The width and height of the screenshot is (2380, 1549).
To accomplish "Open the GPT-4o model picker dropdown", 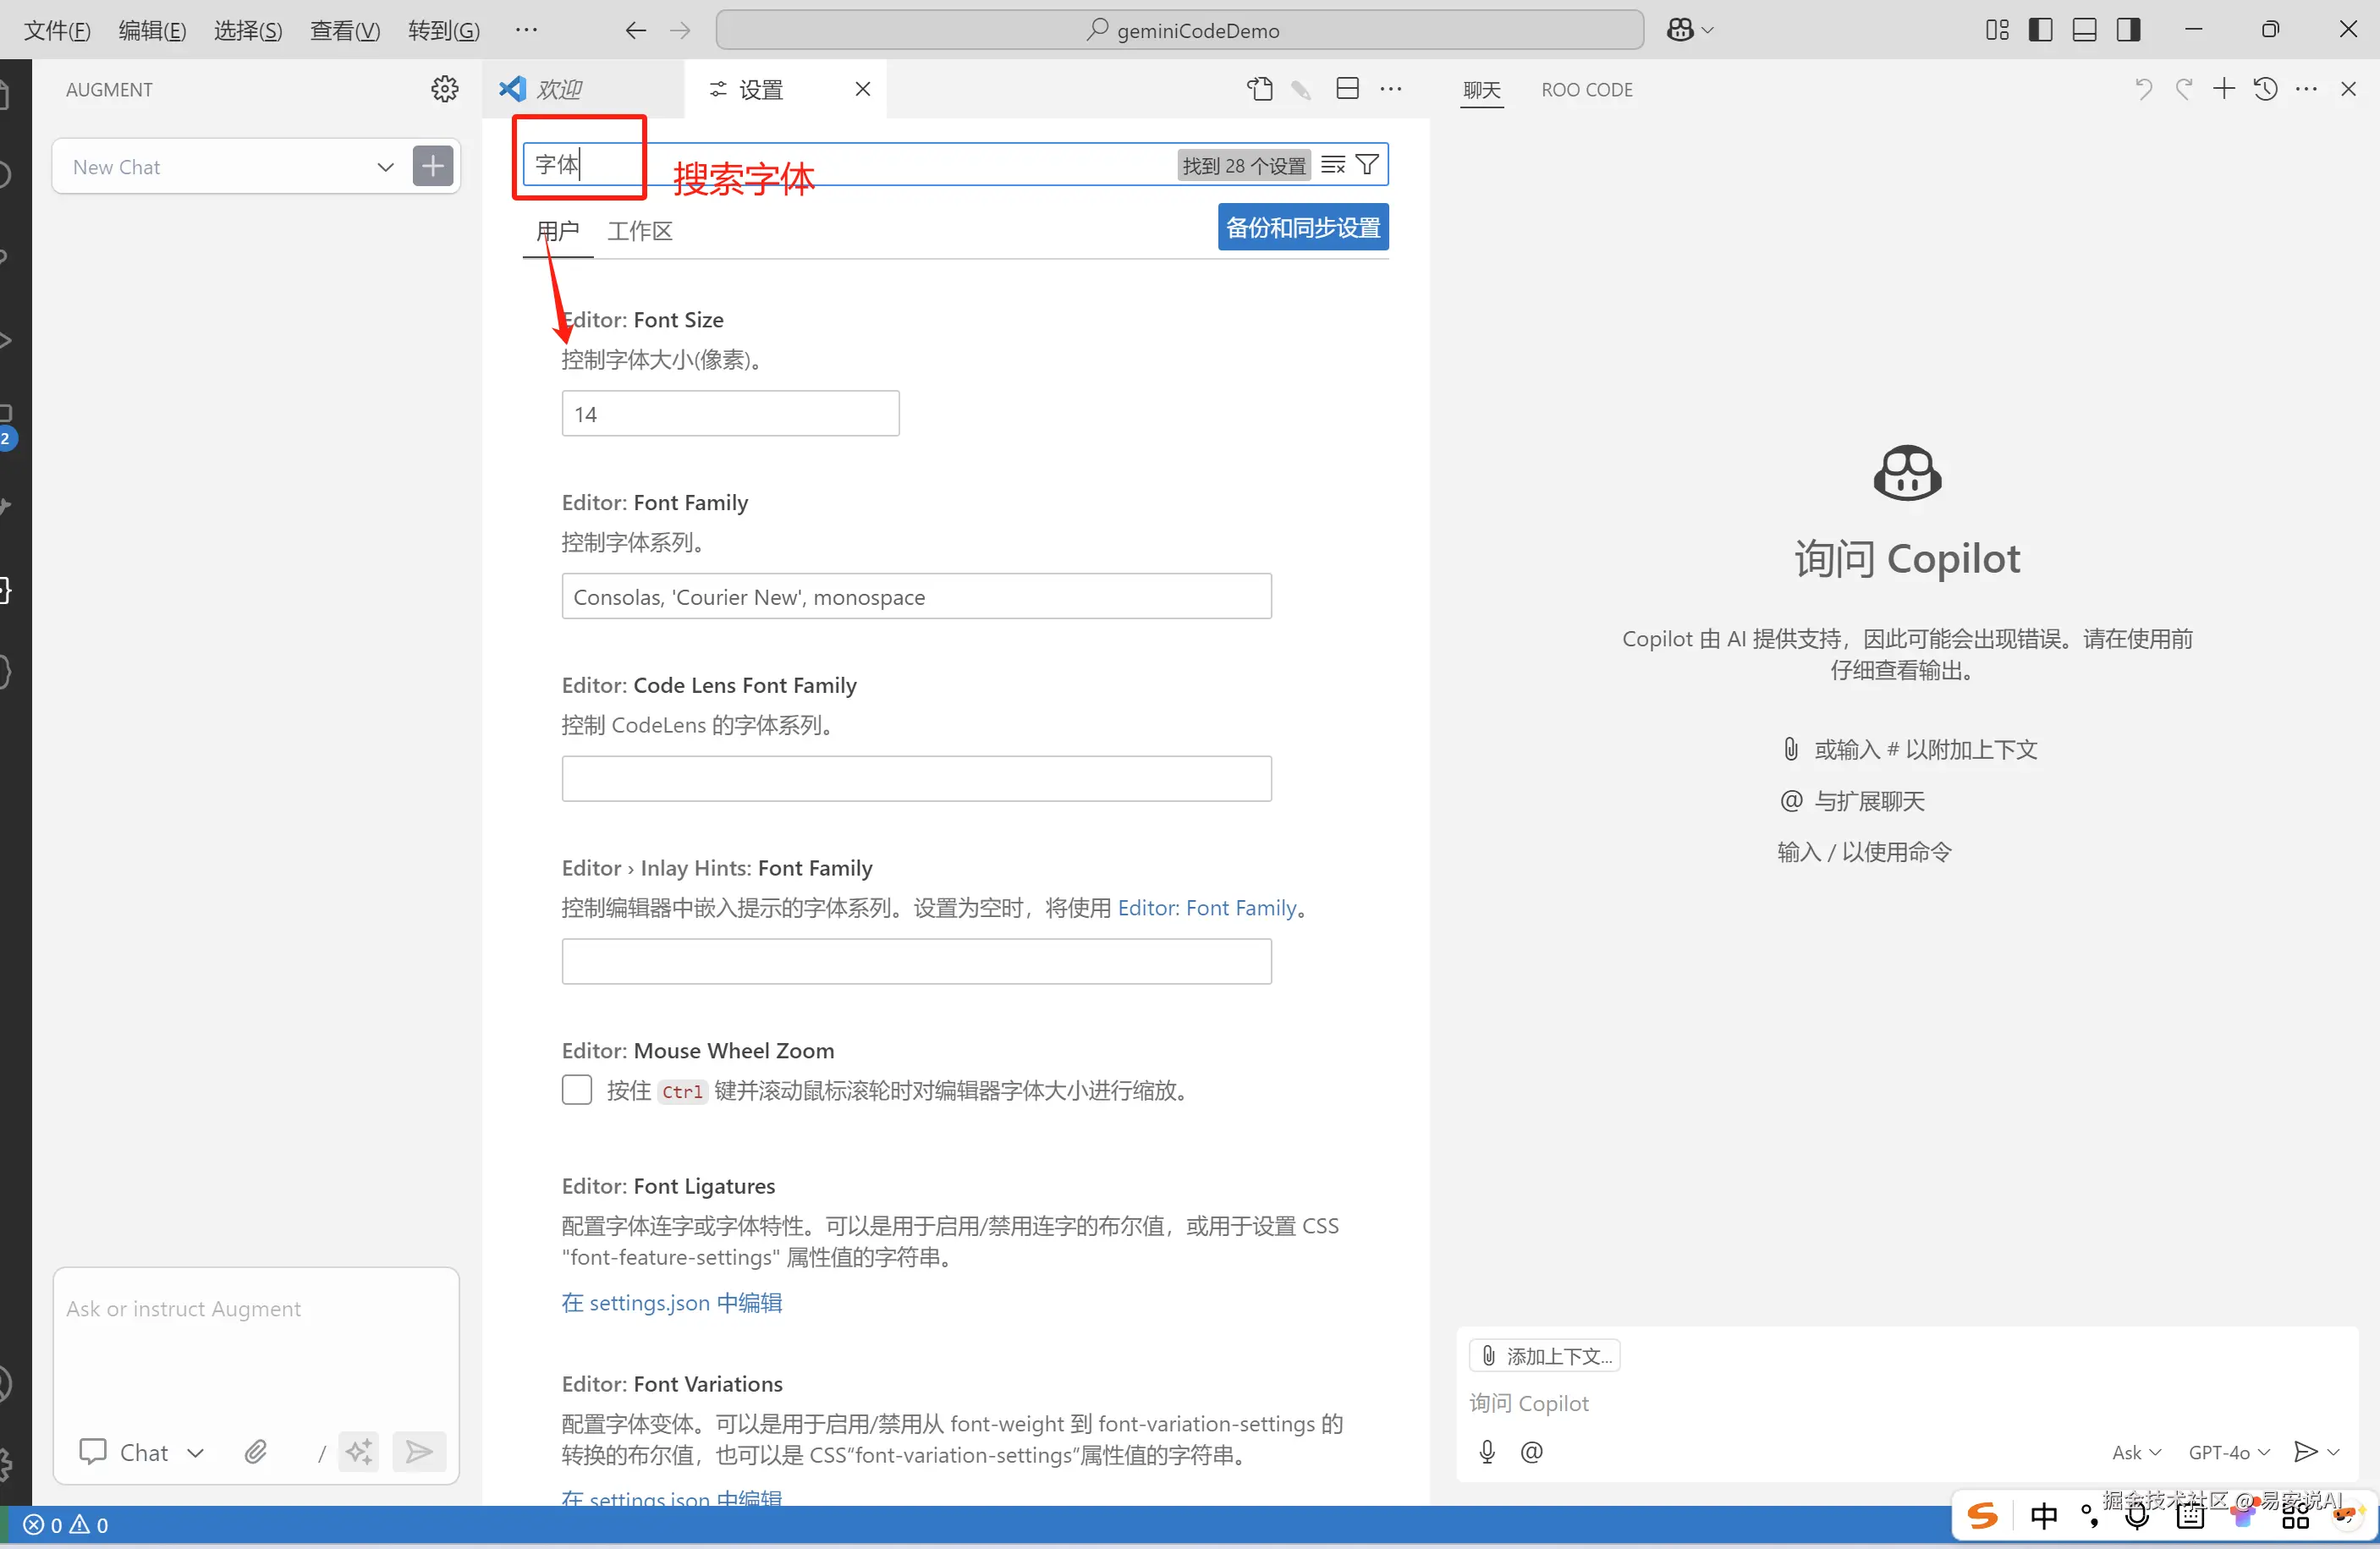I will 2229,1452.
